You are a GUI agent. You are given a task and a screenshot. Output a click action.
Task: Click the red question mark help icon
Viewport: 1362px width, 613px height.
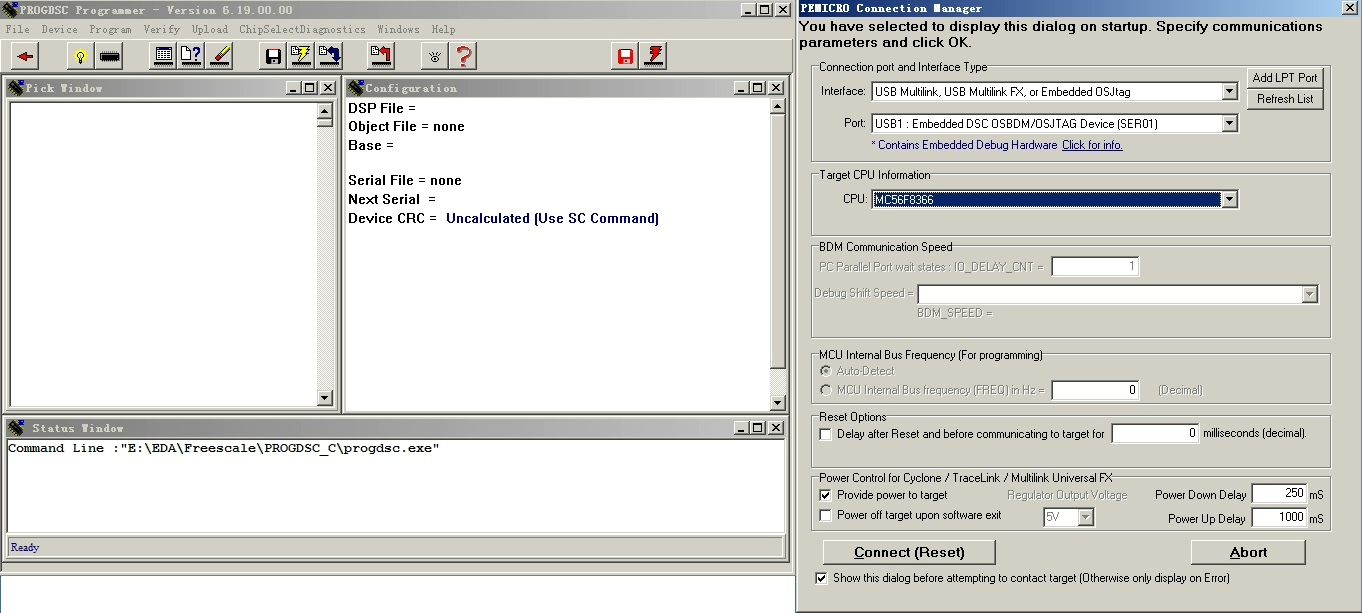(462, 56)
